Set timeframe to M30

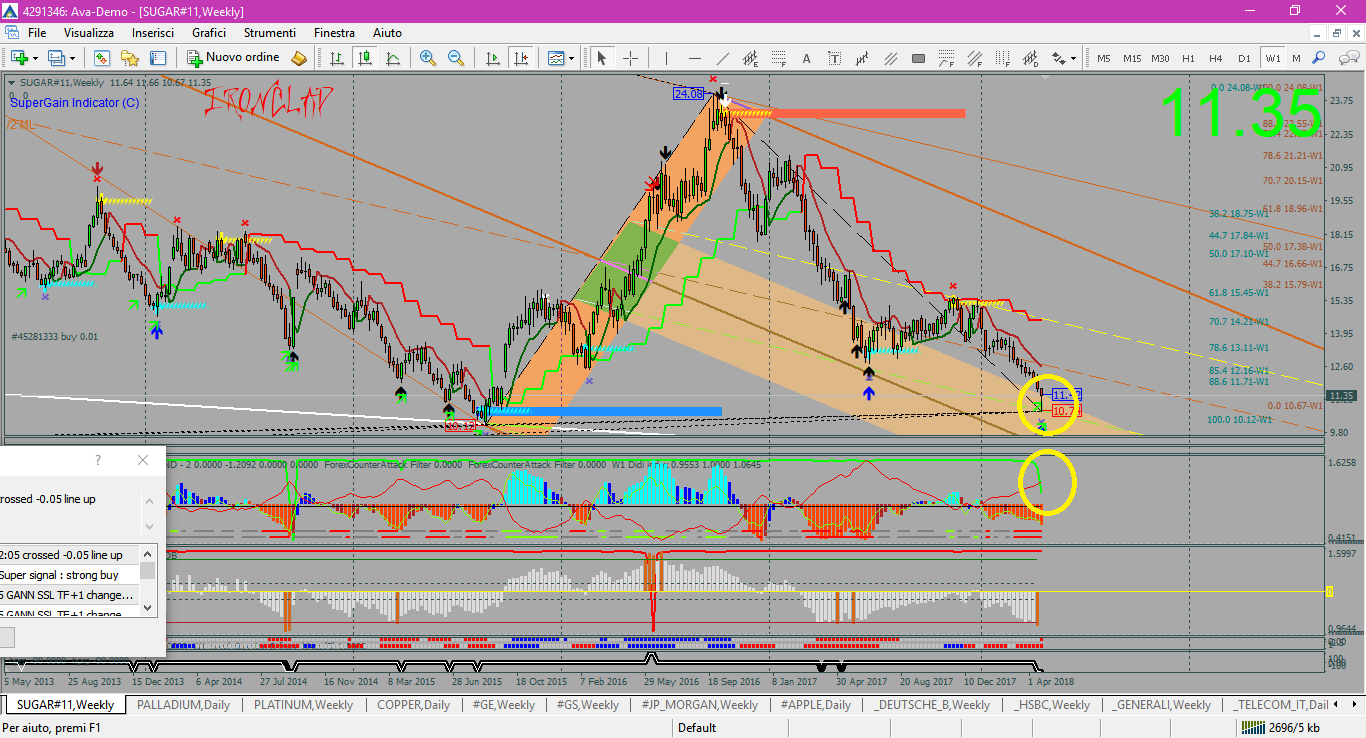point(1160,58)
